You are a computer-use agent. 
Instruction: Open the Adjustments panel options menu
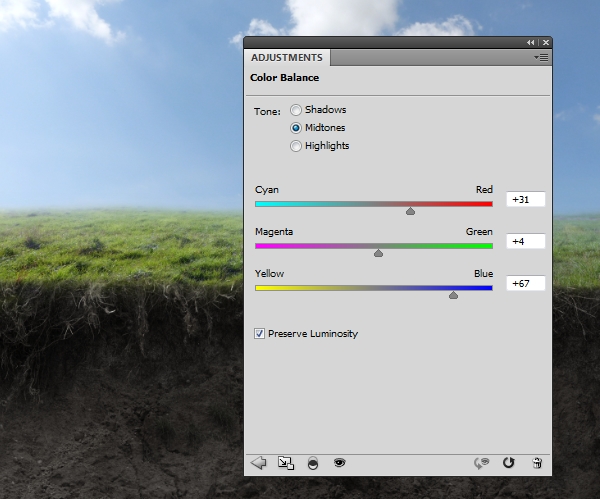[x=541, y=58]
